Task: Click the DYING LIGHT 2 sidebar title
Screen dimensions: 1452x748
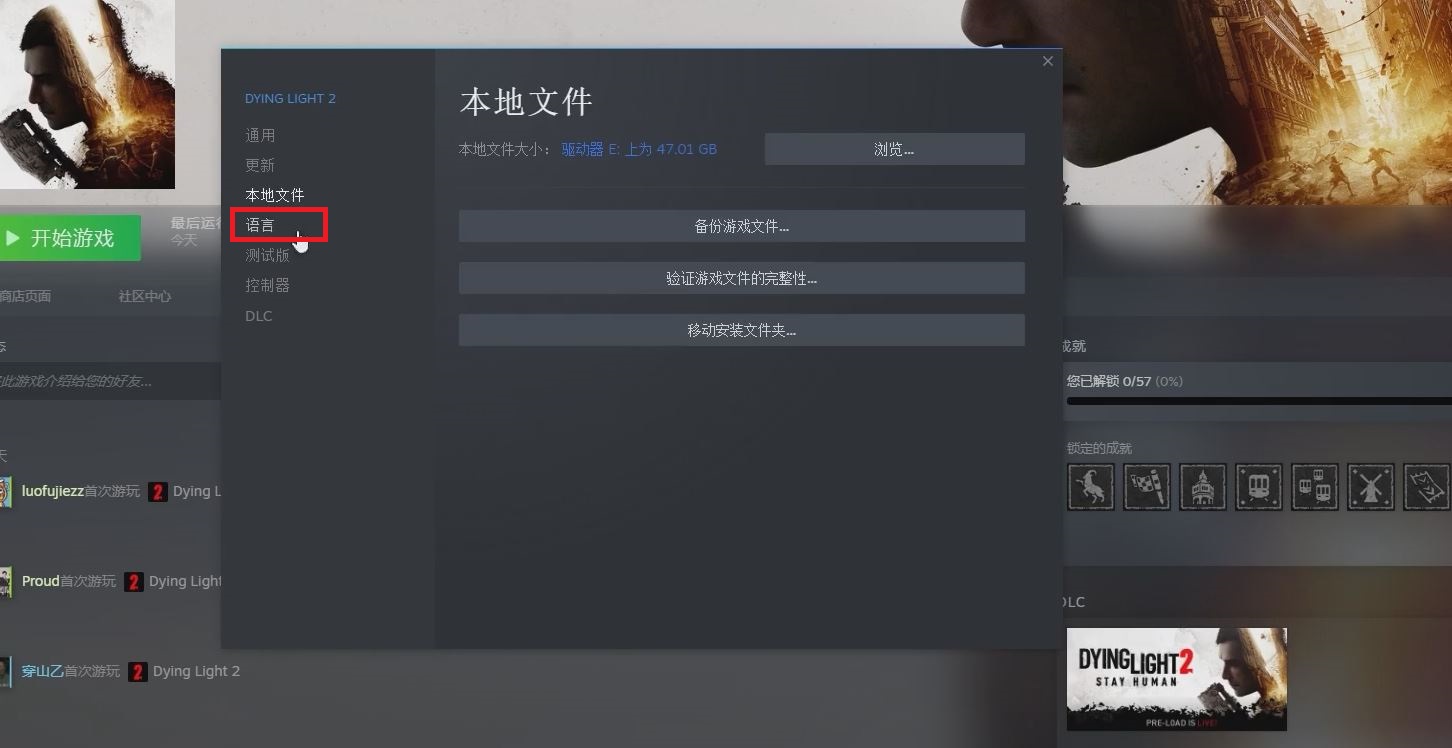Action: click(290, 98)
